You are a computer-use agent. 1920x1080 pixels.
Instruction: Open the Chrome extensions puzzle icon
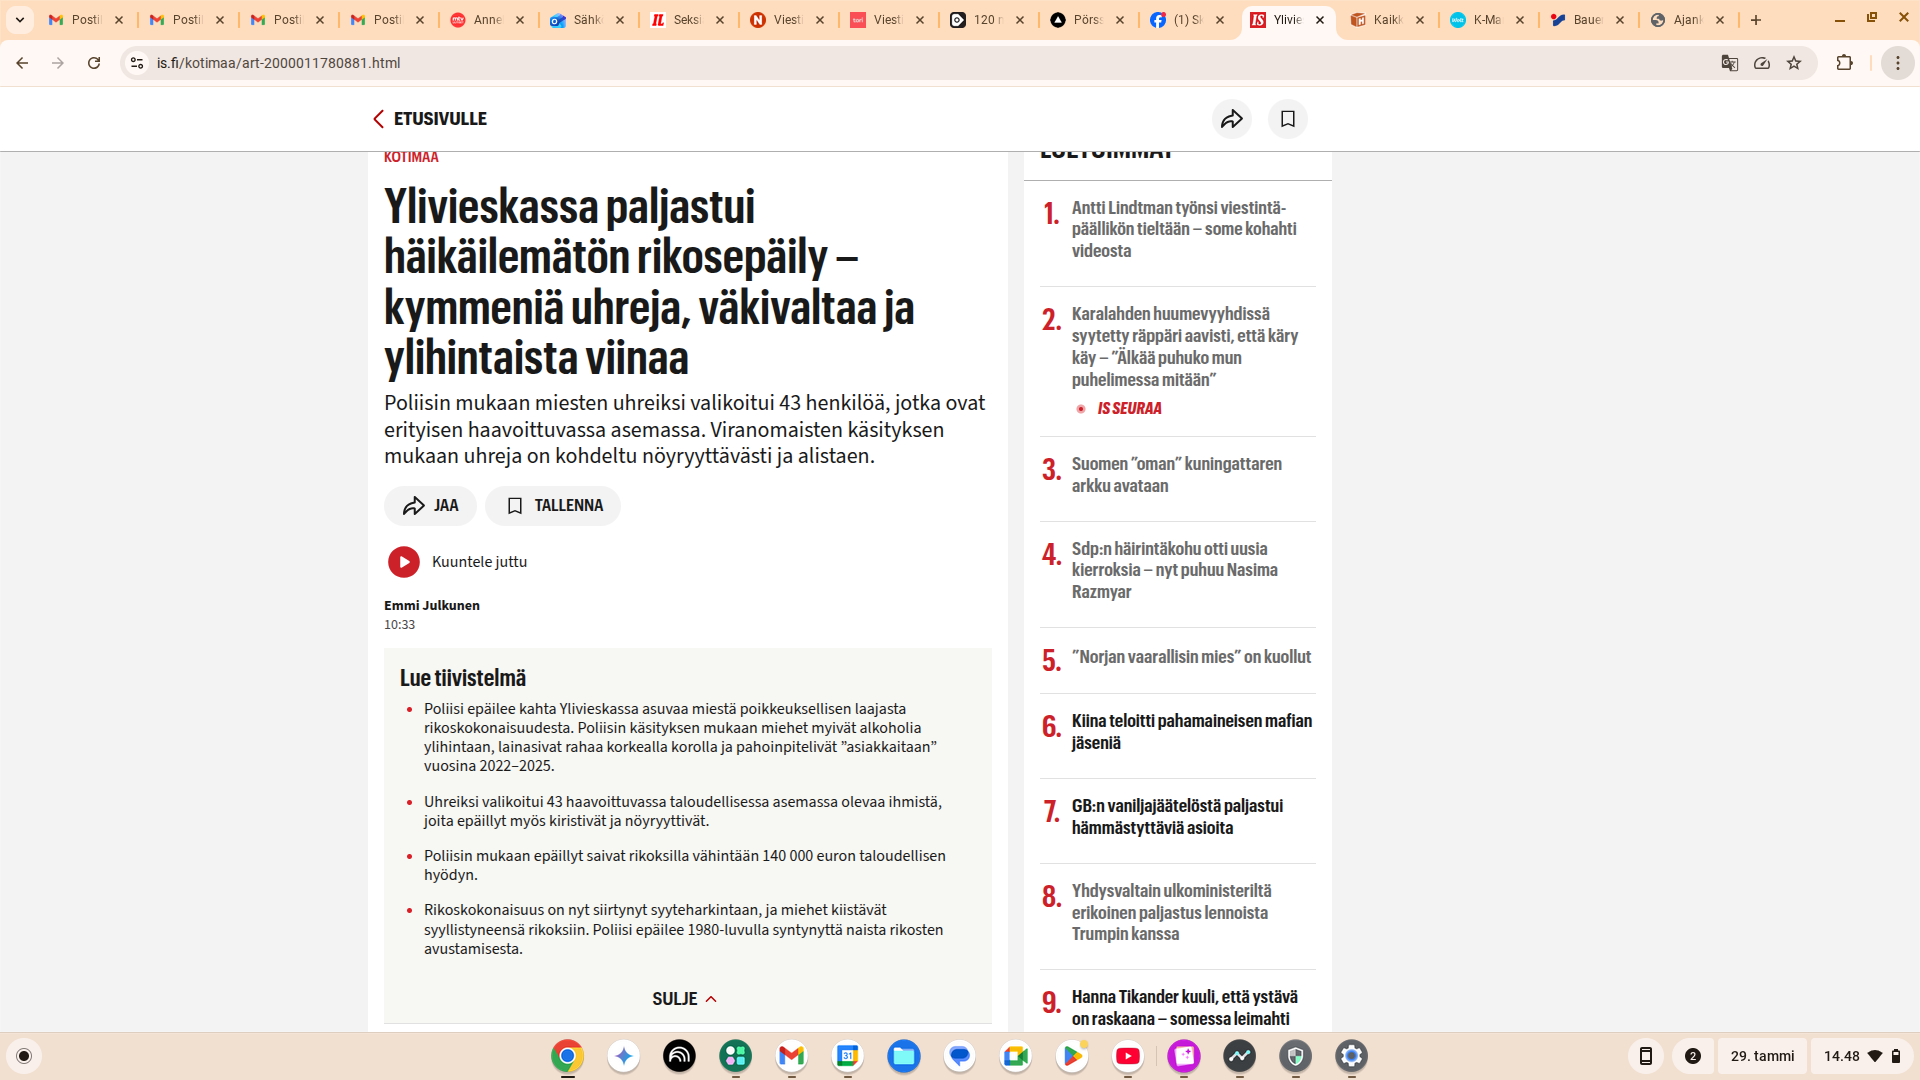[1845, 63]
